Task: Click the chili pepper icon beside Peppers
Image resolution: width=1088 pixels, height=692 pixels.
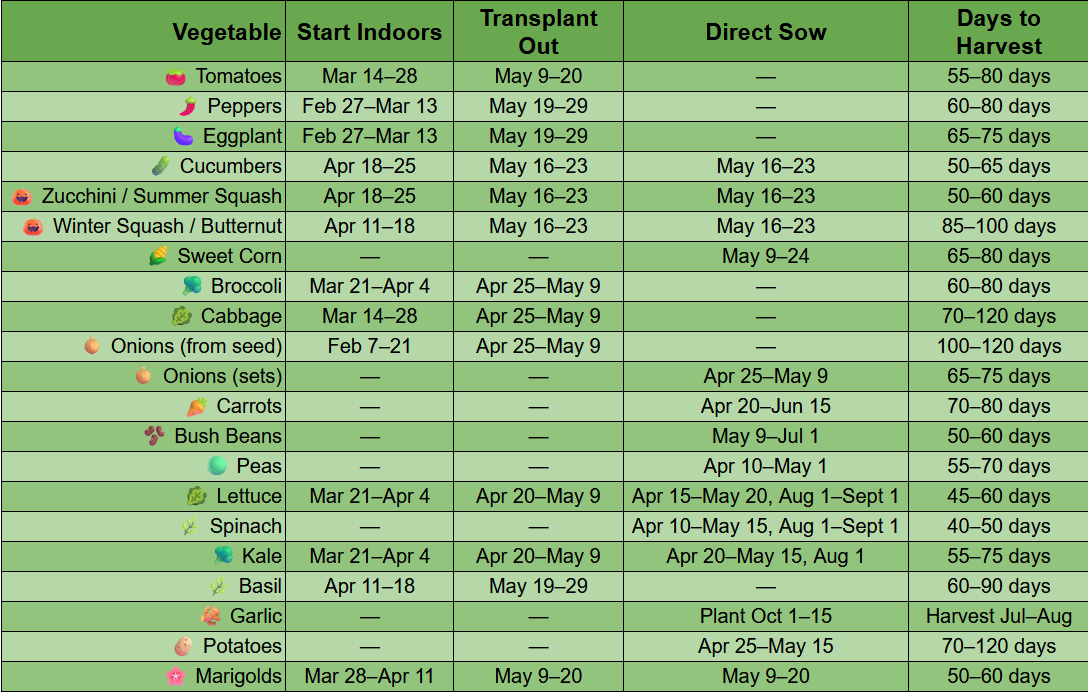Action: (187, 107)
